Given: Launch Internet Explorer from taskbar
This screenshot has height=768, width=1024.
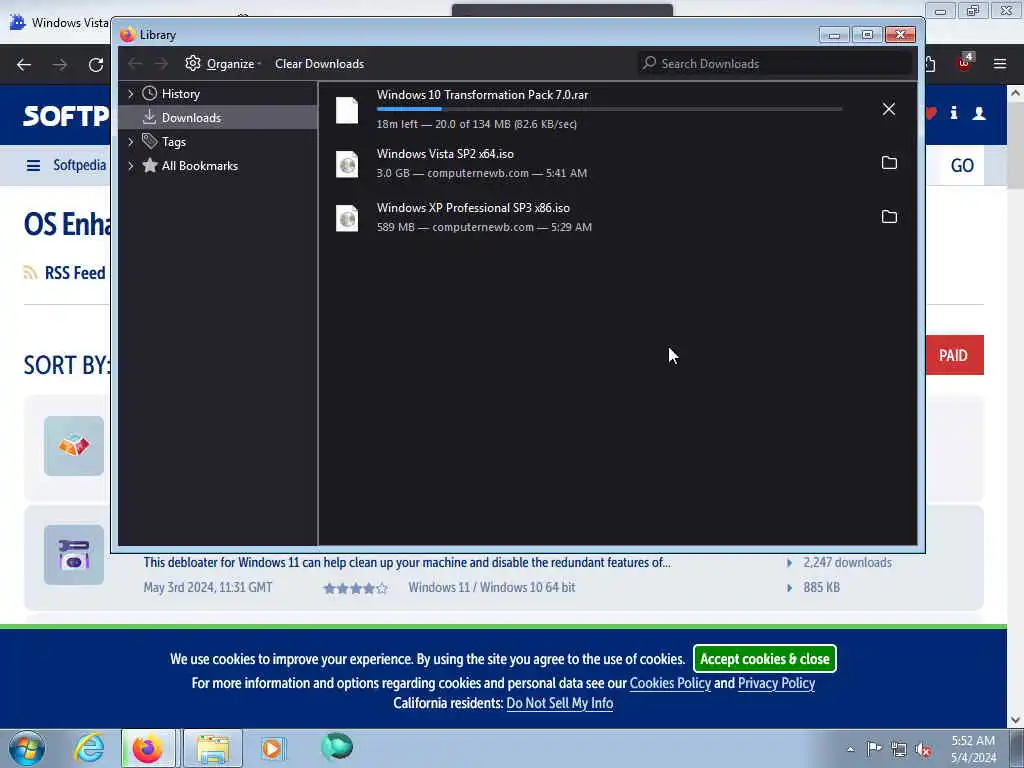Looking at the screenshot, I should pyautogui.click(x=89, y=748).
